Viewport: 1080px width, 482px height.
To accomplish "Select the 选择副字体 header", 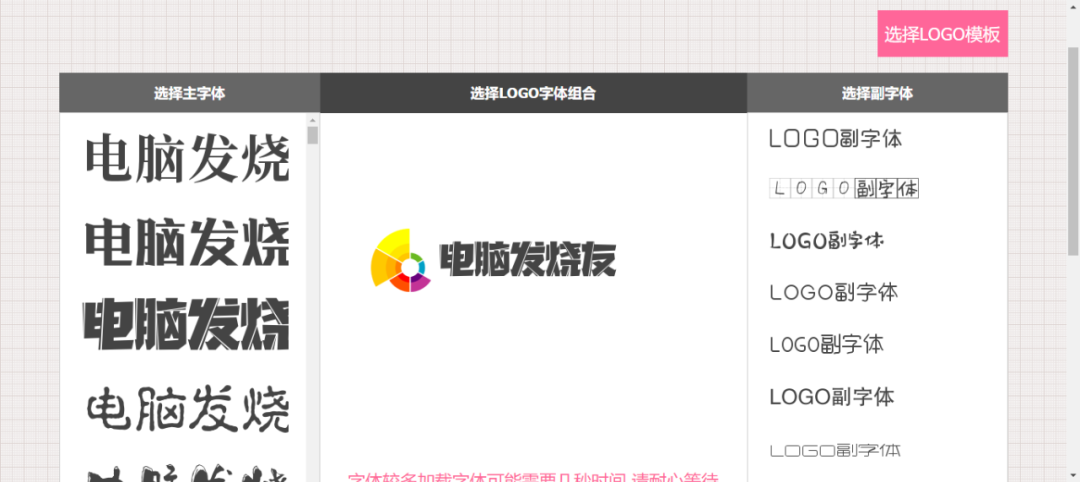I will (x=877, y=93).
